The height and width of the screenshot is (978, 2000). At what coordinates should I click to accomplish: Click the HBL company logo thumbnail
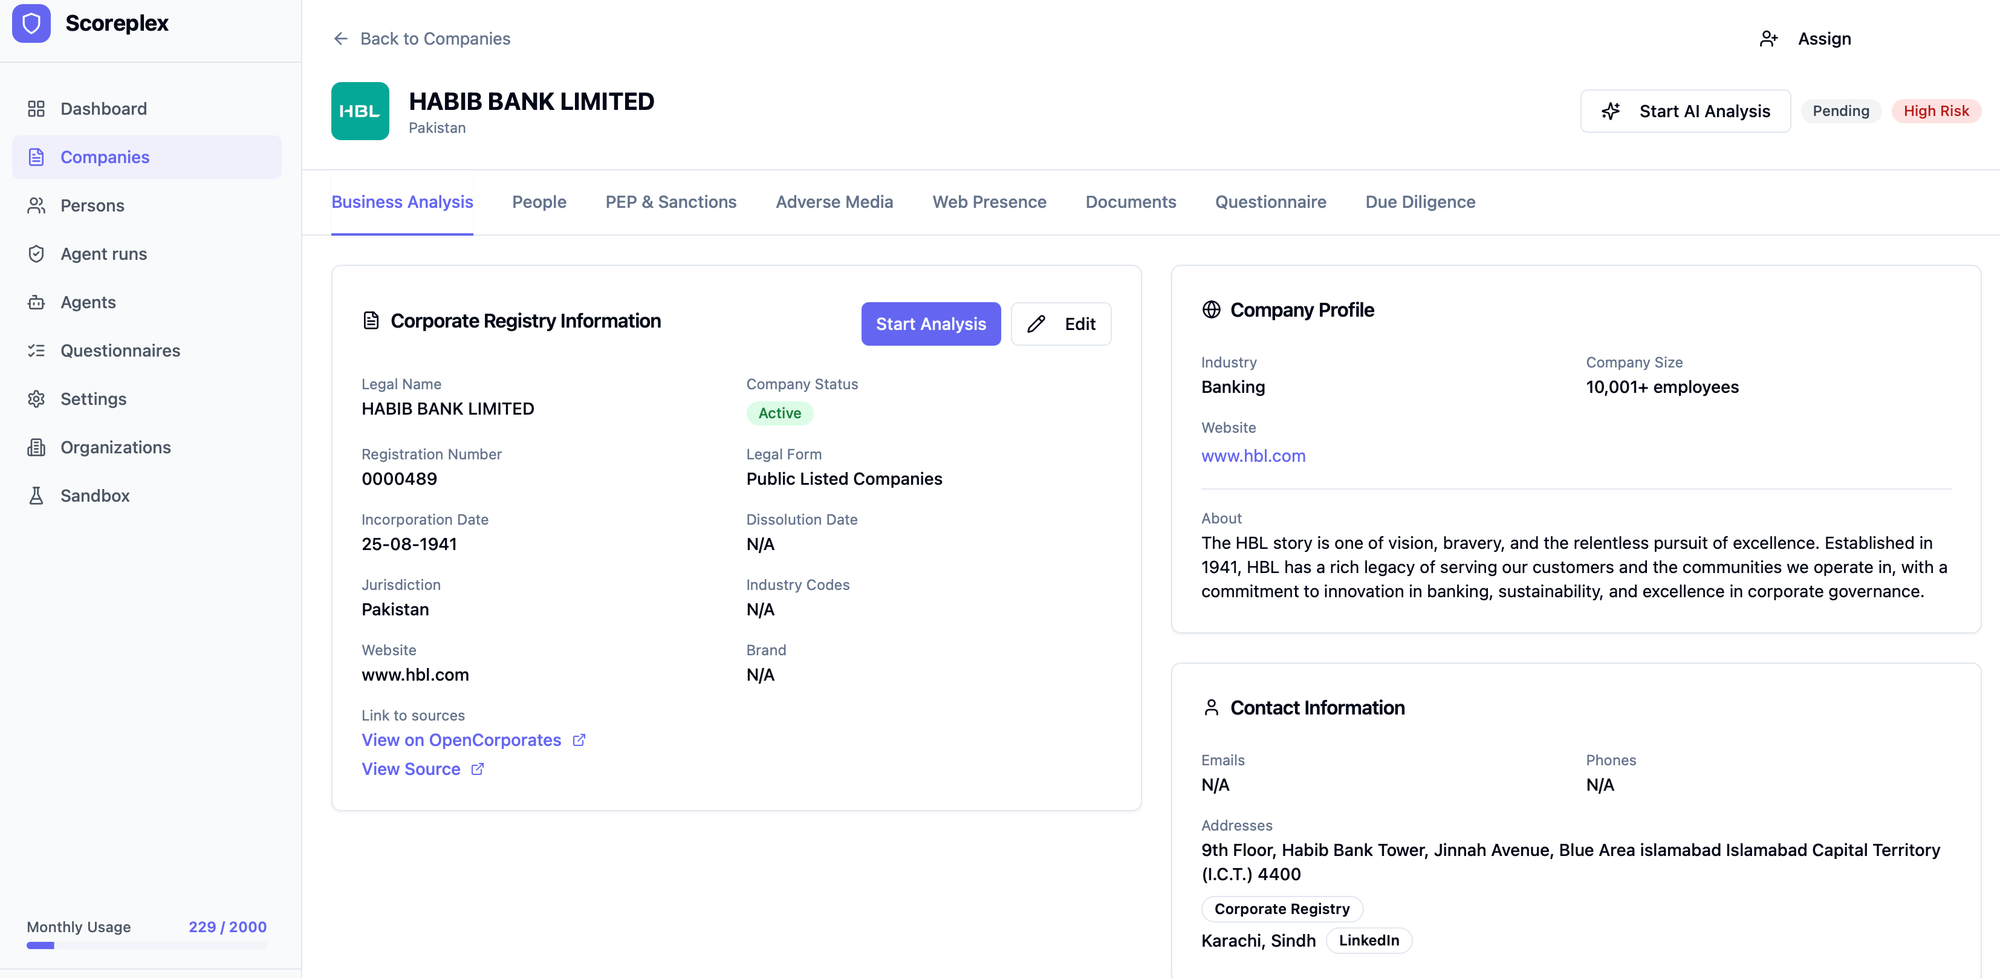click(x=360, y=111)
